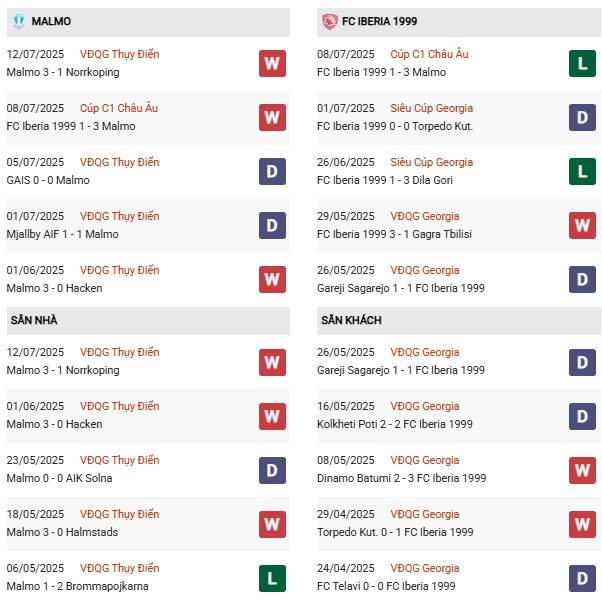This screenshot has height=601, width=602.
Task: Click L badge for Malmo 1-2 Brommapojkarna
Action: point(272,577)
